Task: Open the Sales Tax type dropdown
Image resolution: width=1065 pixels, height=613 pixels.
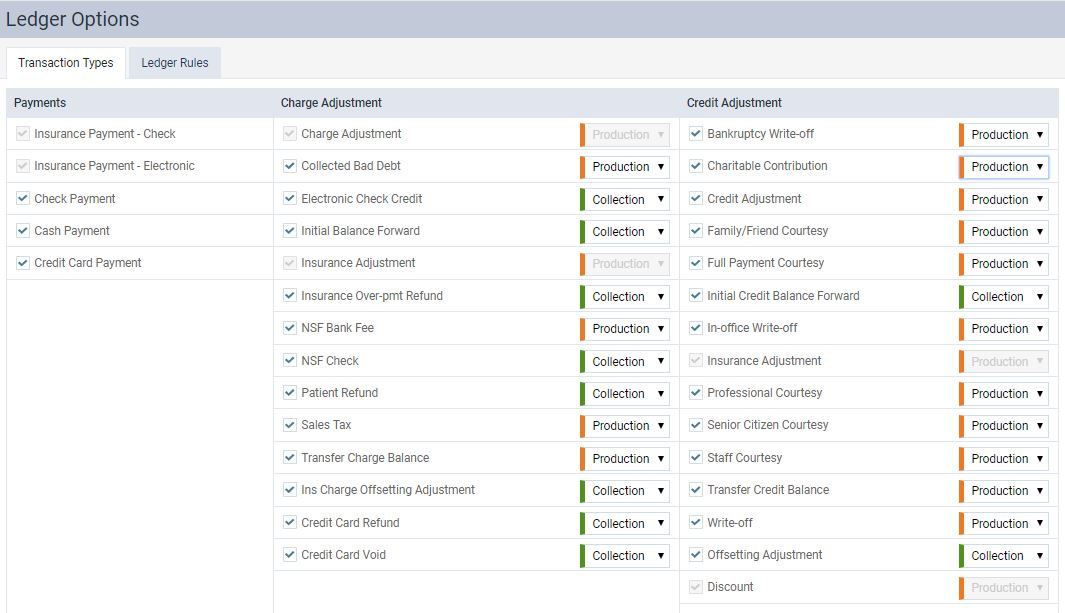Action: pyautogui.click(x=627, y=426)
